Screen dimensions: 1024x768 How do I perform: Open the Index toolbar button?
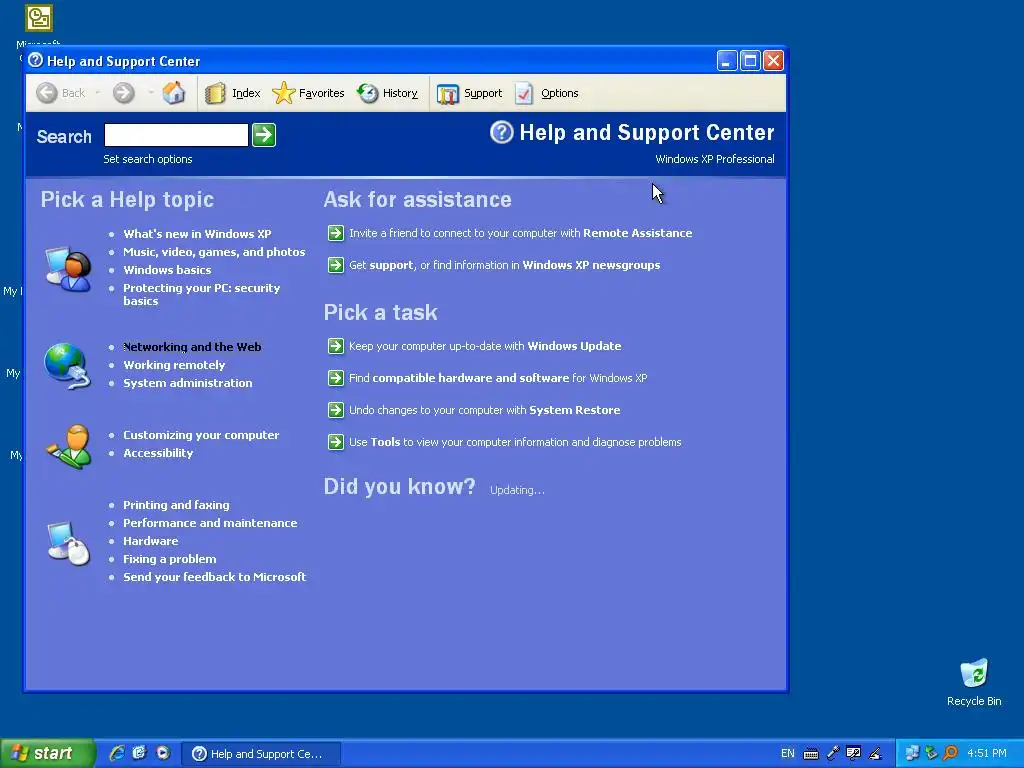(232, 93)
